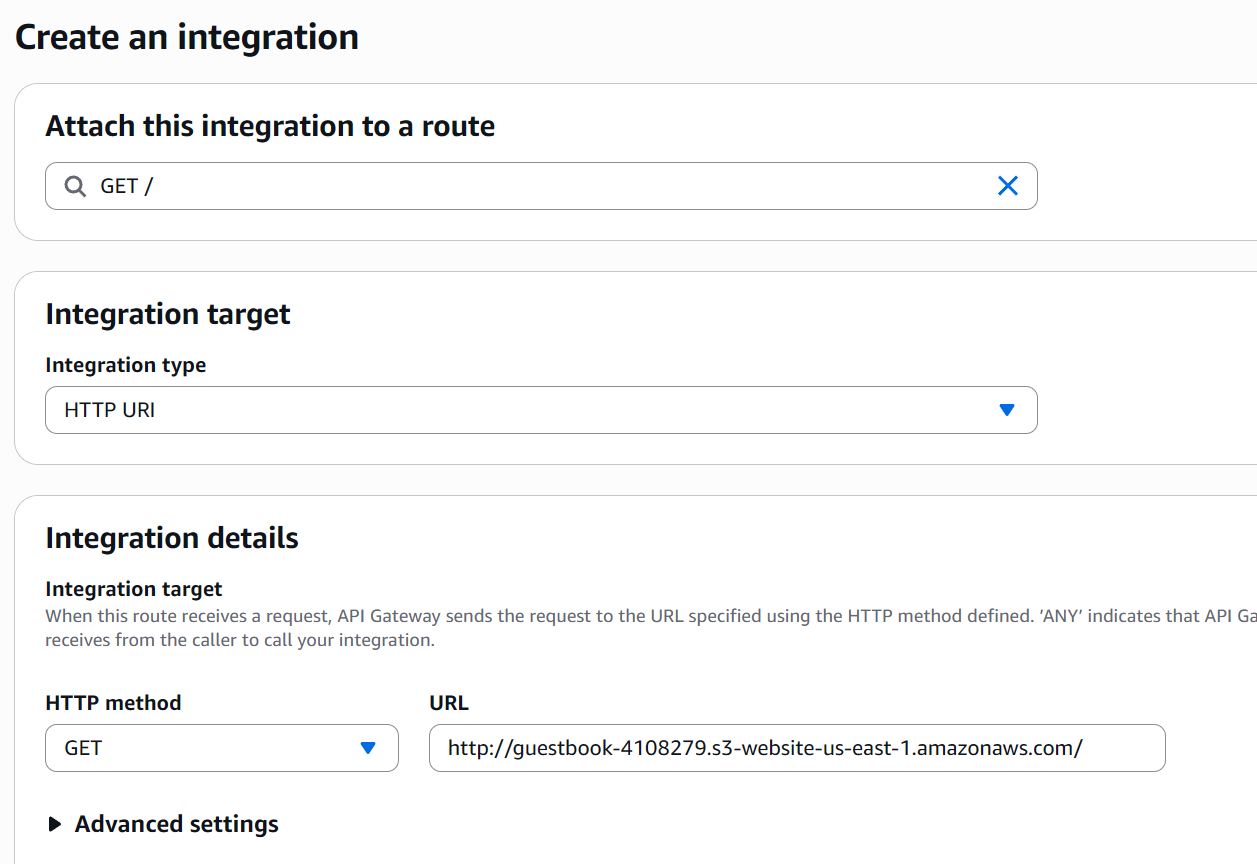Viewport: 1257px width, 864px height.
Task: Click the blue arrow in Integration type selector
Action: [1006, 410]
